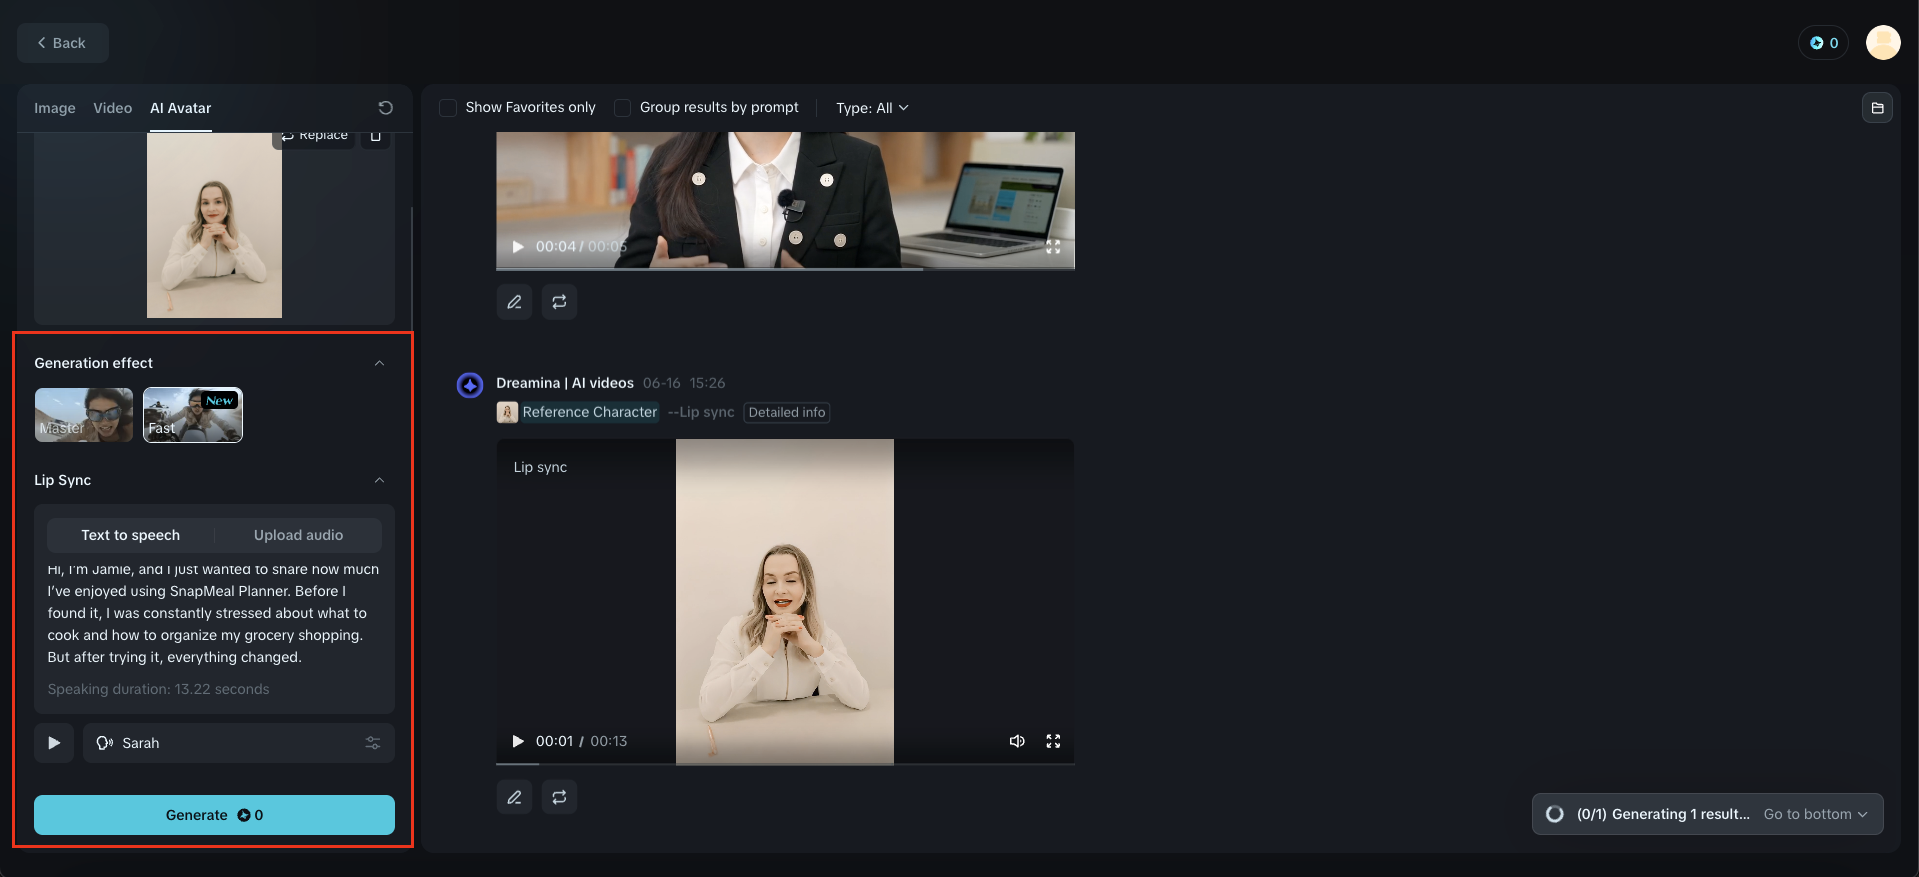Viewport: 1919px width, 877px height.
Task: Click the reset settings icon
Action: click(385, 108)
